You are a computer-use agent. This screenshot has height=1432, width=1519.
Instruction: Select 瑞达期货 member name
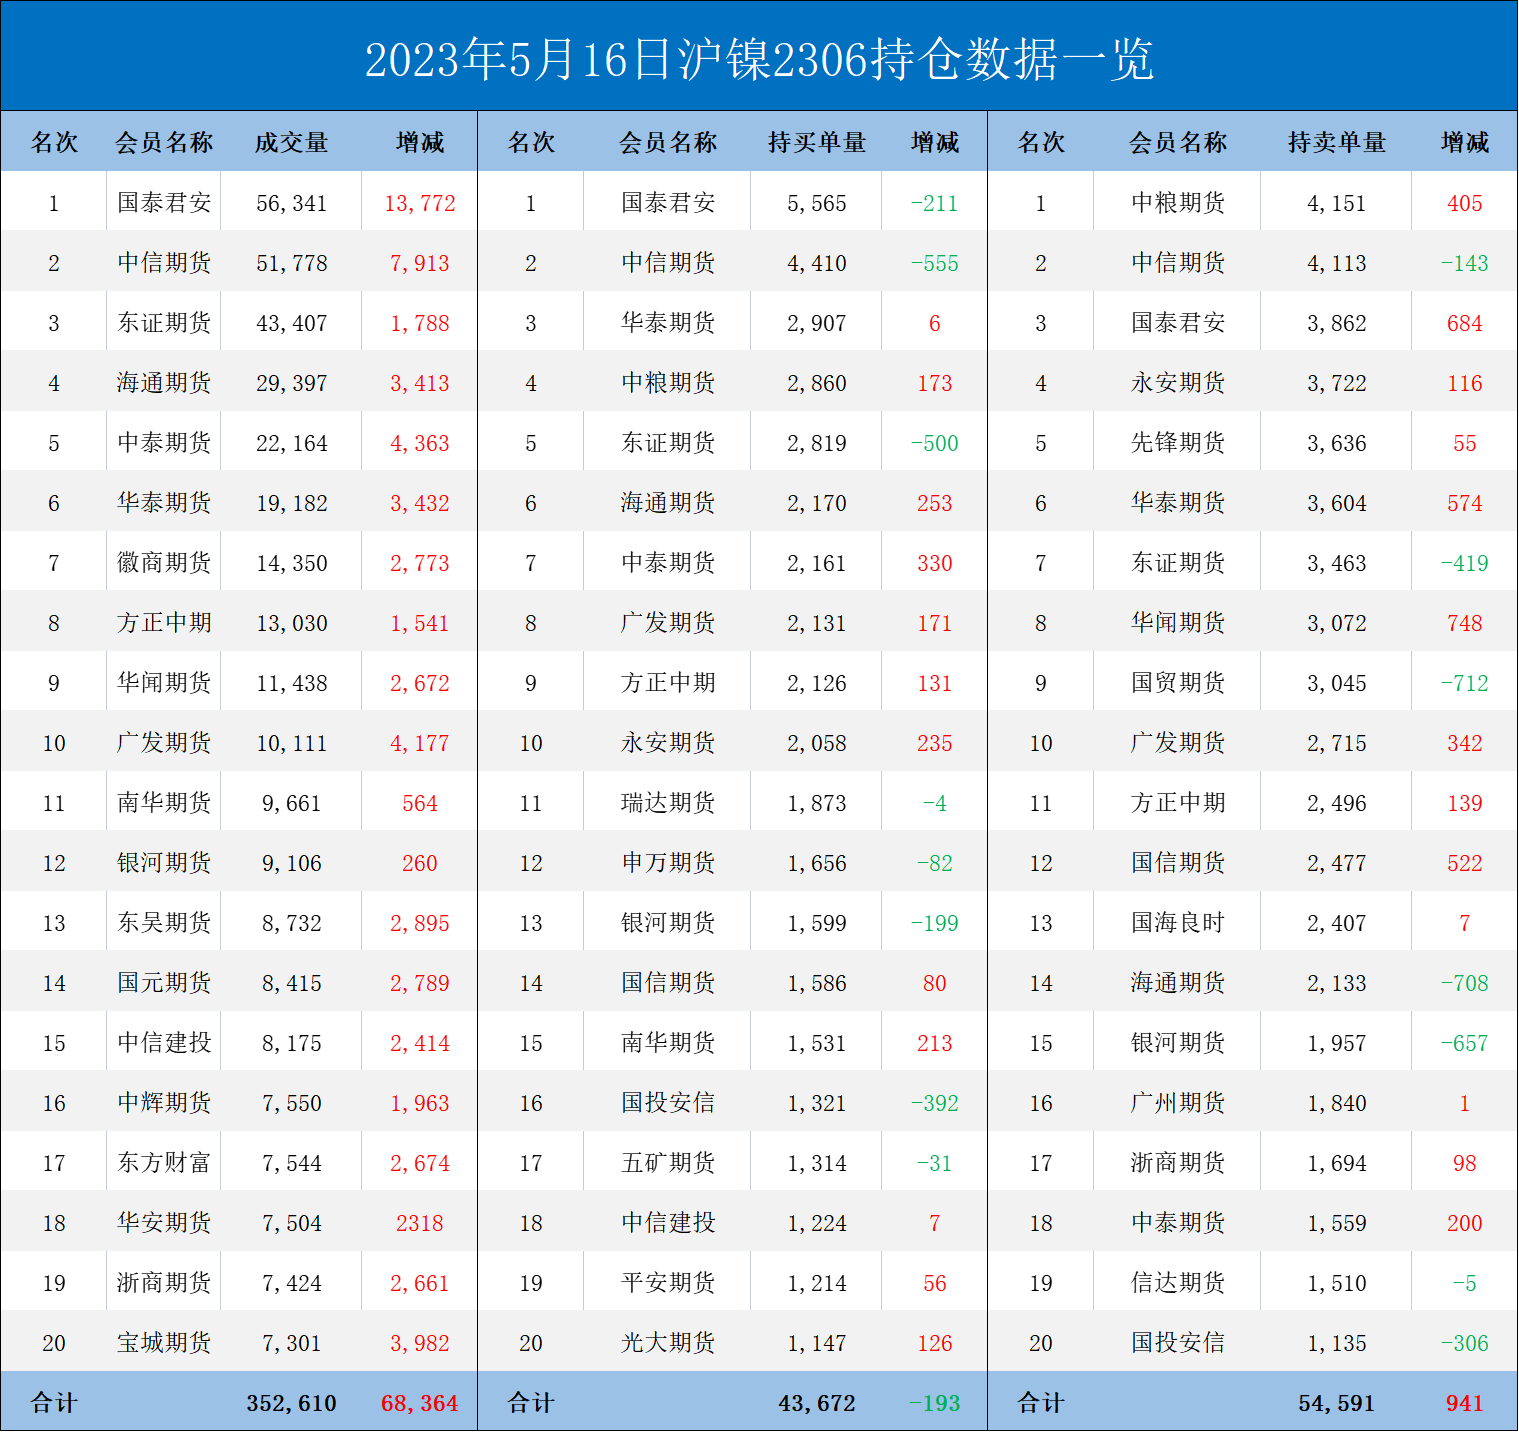pos(668,802)
